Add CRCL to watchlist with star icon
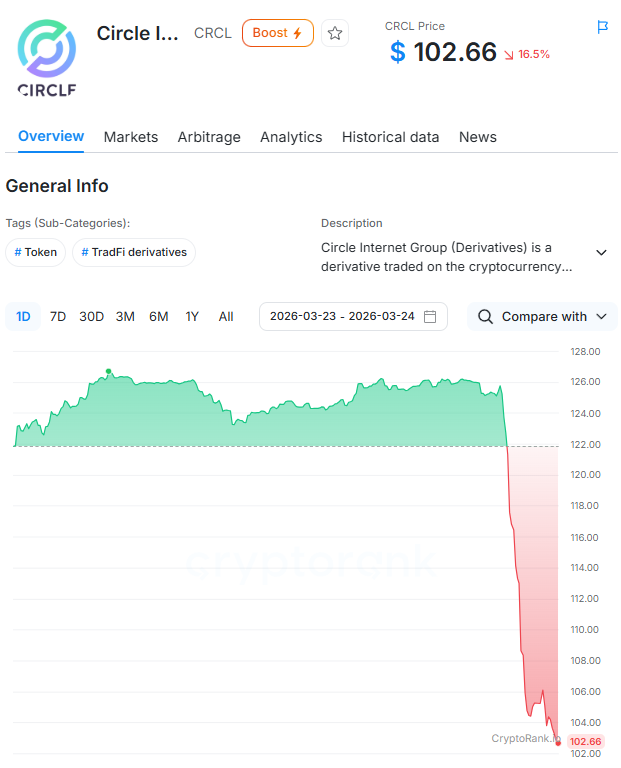This screenshot has width=621, height=768. pos(335,33)
